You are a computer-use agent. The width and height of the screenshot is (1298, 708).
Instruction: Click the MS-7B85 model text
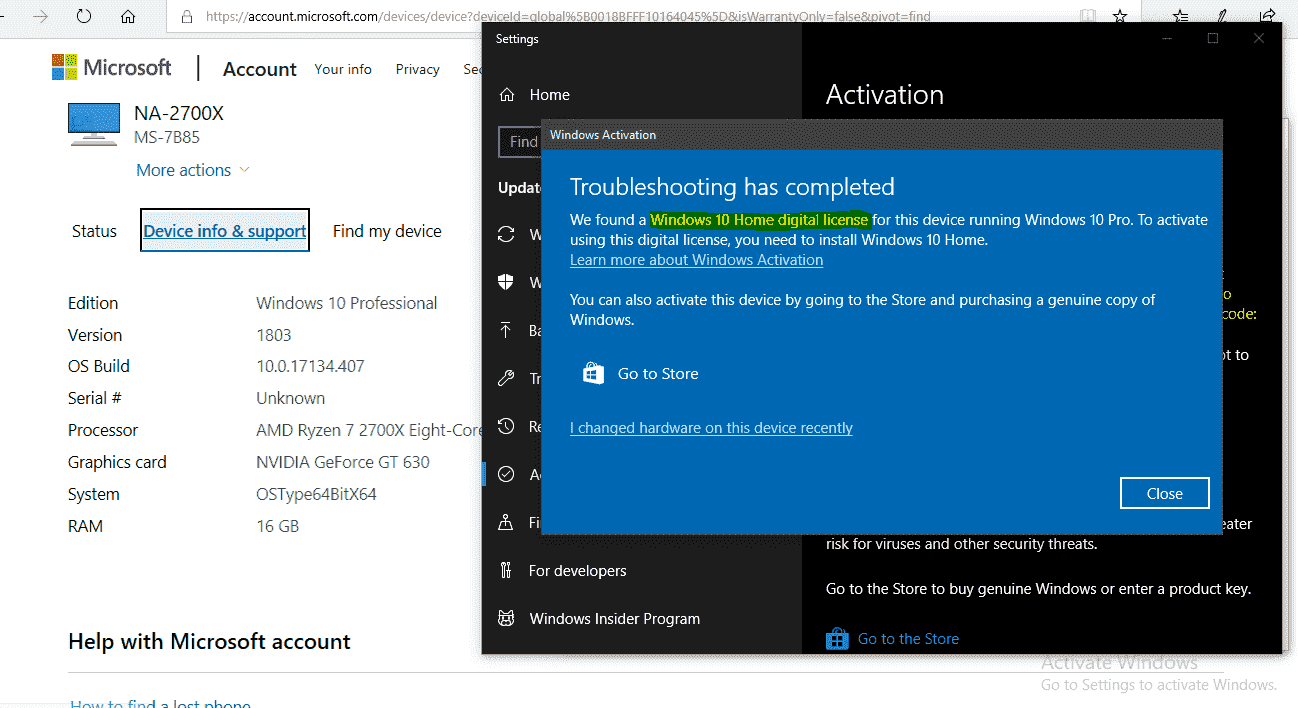coord(167,138)
